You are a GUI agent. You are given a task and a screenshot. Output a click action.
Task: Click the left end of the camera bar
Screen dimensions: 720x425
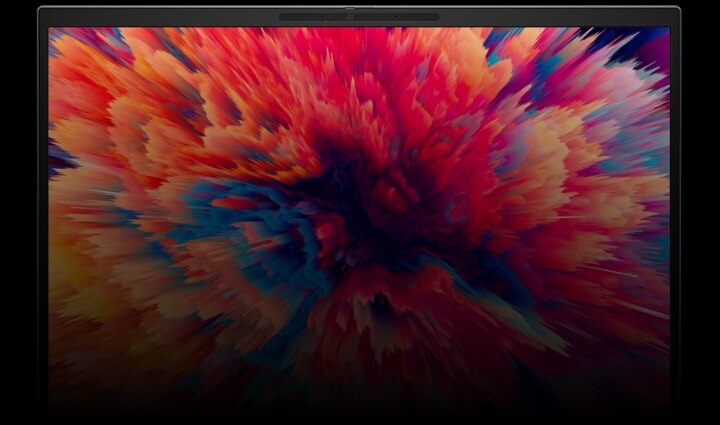pos(284,17)
